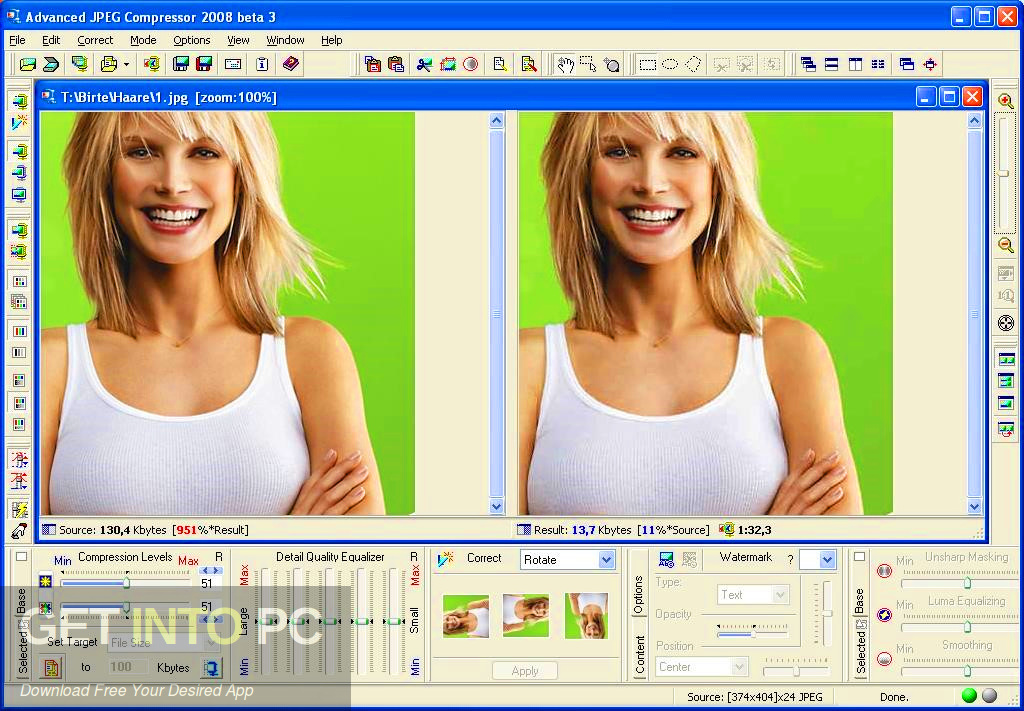Click the upper compression level slider
The width and height of the screenshot is (1024, 711).
point(124,581)
